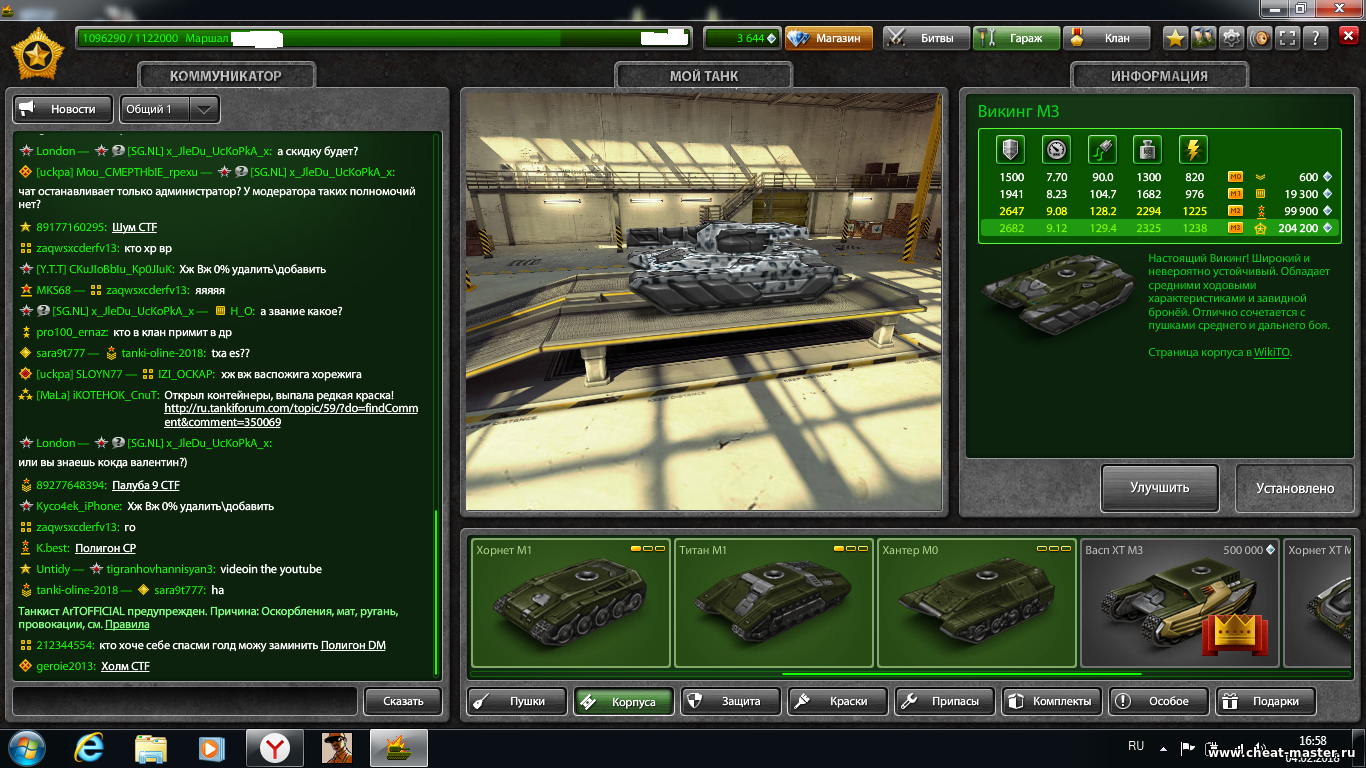Open the friends list soldiers icon
Screen dimensions: 1366x768
click(x=1204, y=38)
